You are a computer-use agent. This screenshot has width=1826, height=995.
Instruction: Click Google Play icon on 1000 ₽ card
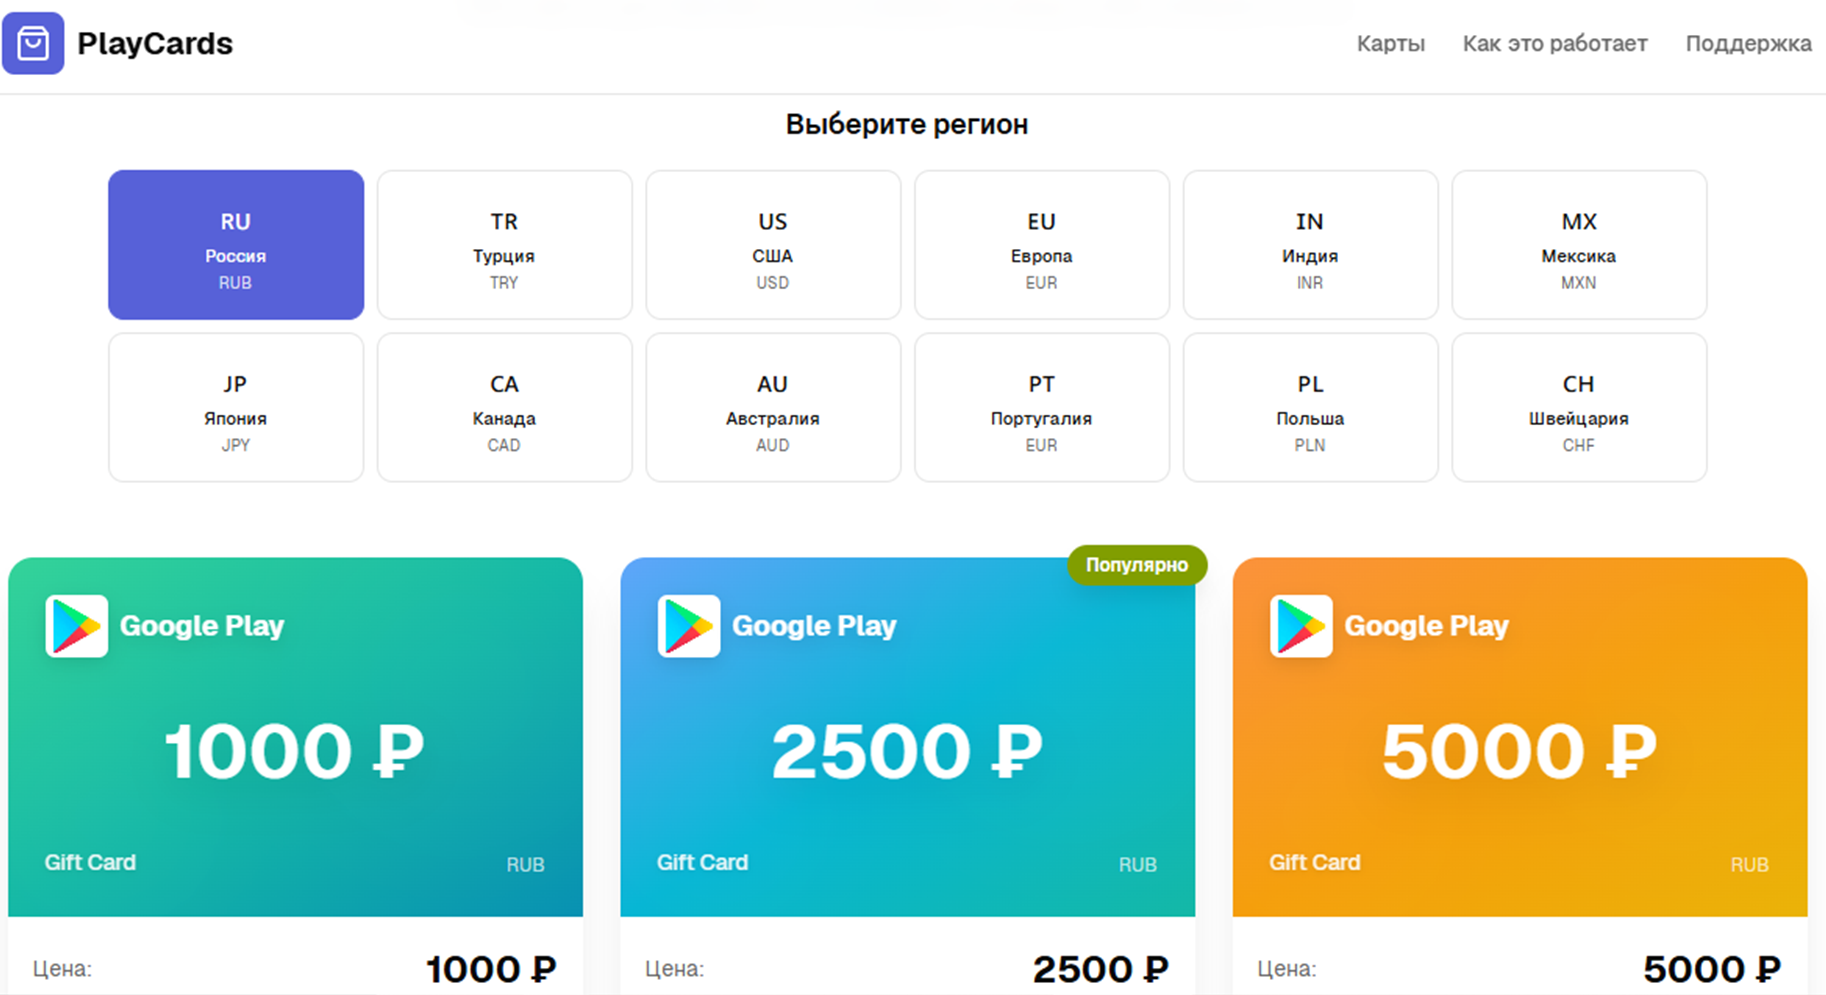(76, 626)
